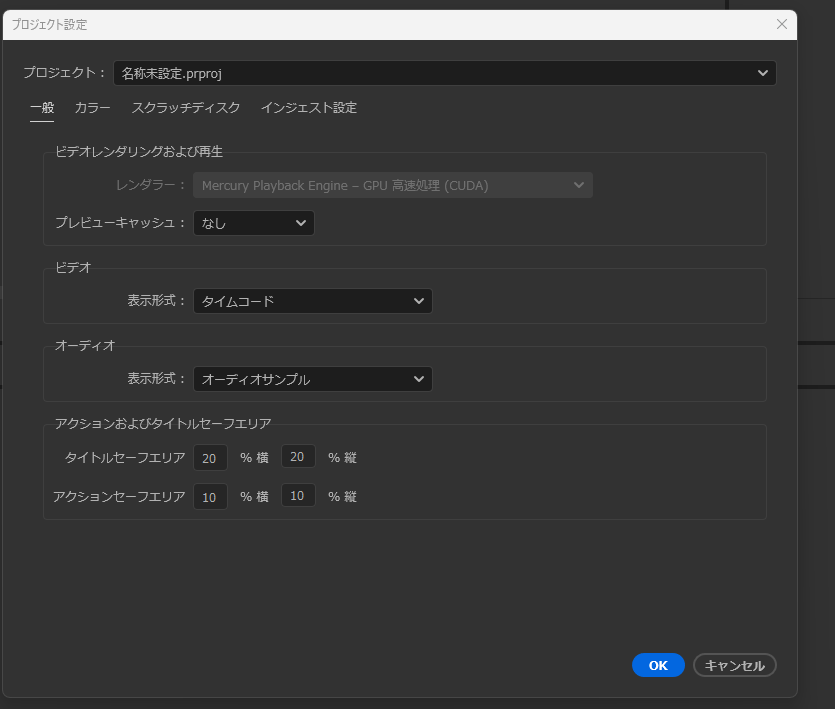Click the キャンセル button
835x709 pixels.
pyautogui.click(x=735, y=665)
